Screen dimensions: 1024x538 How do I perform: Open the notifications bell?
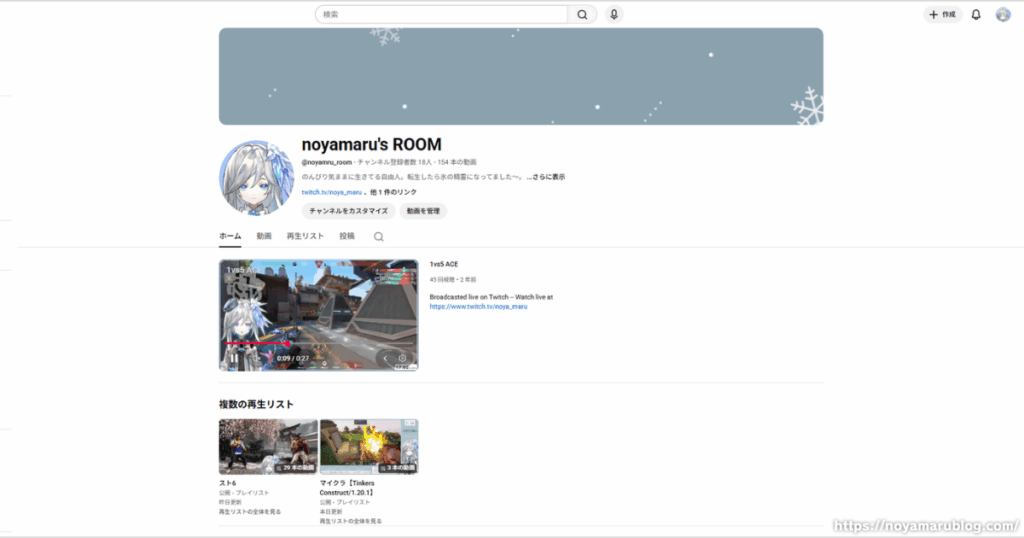[x=976, y=15]
